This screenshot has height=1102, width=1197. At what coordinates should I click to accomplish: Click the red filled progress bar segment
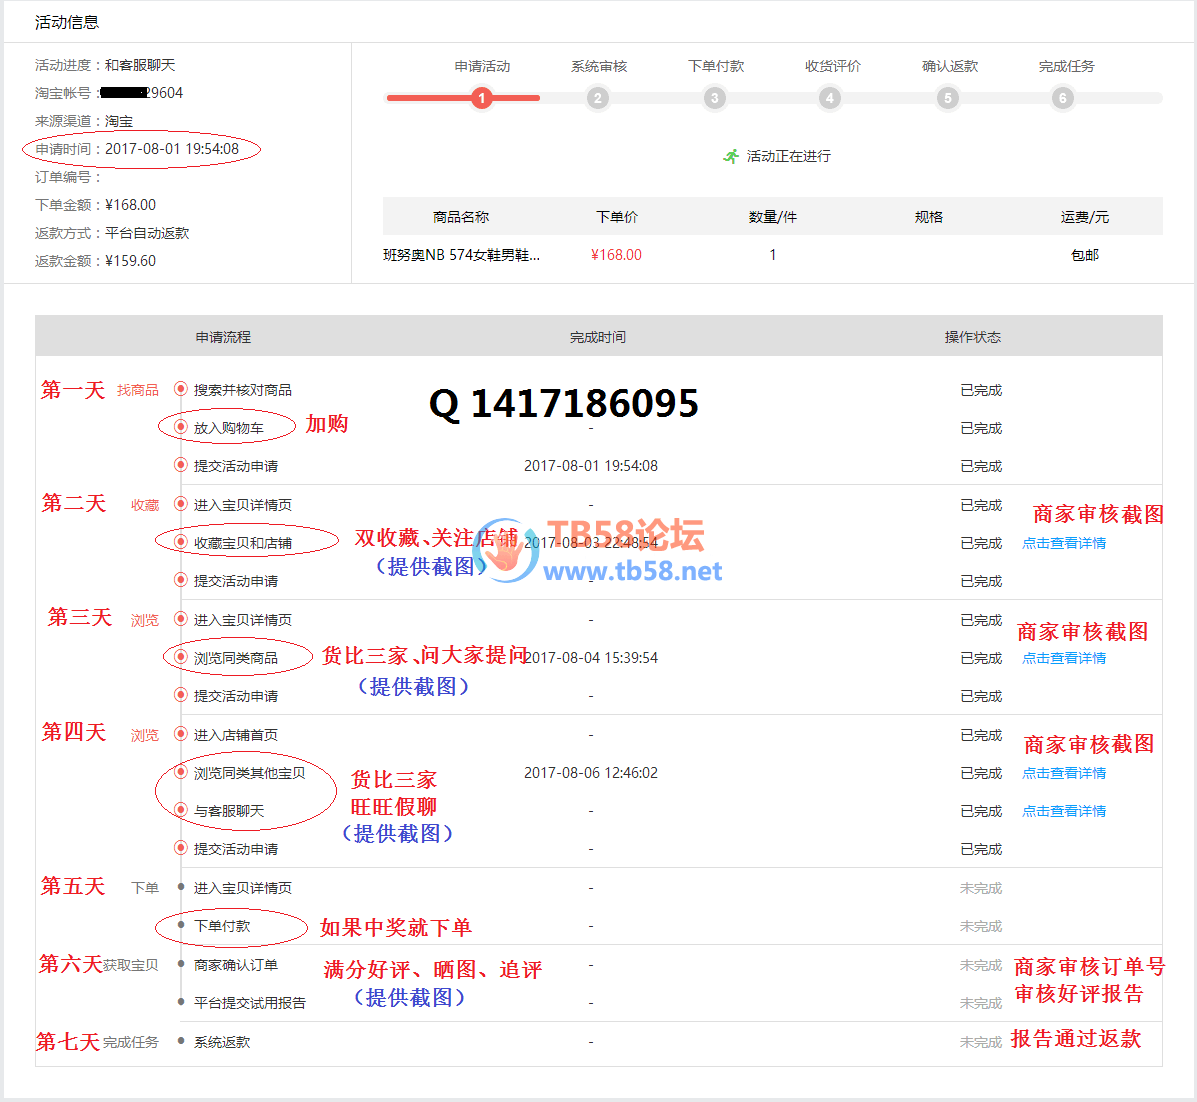point(430,98)
